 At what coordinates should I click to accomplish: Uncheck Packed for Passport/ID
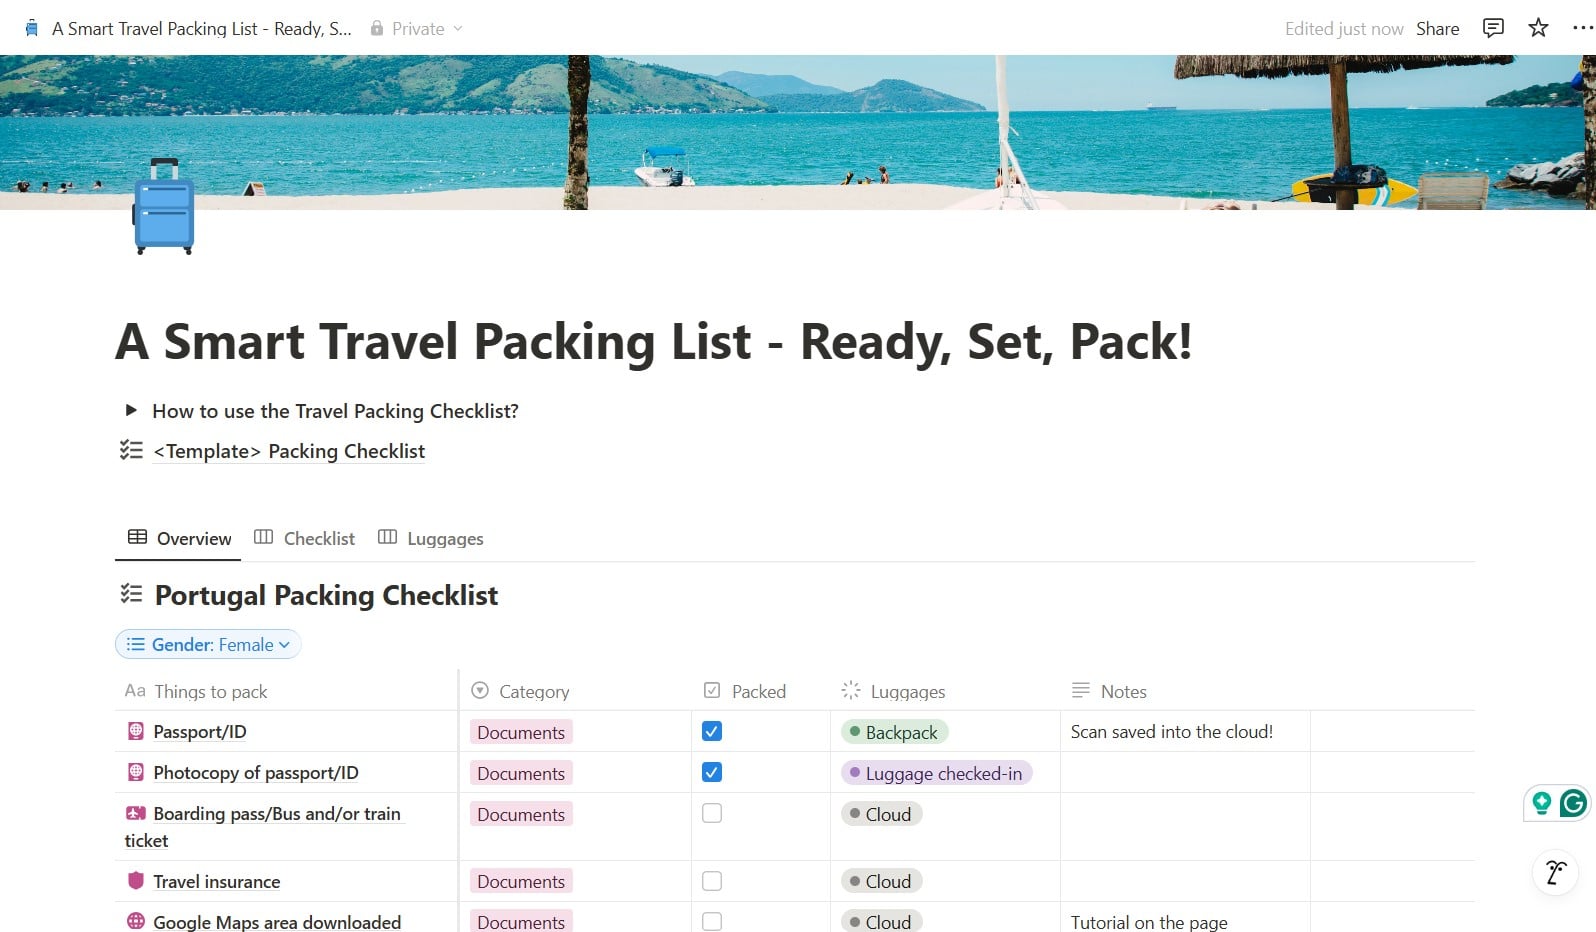(712, 731)
